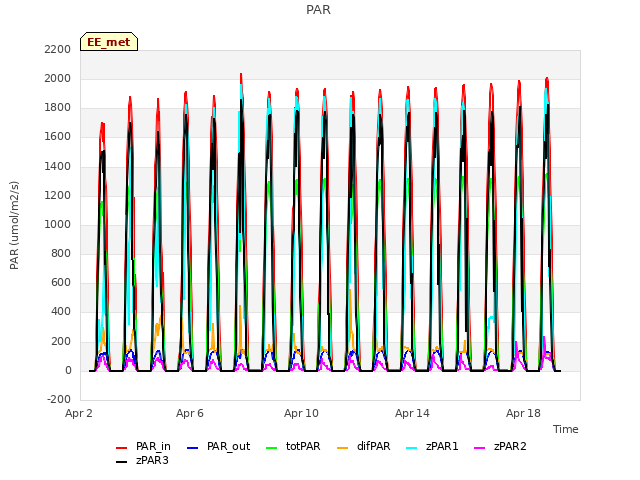Click the red PAR_in legend swatch
The image size is (640, 480).
tap(122, 448)
